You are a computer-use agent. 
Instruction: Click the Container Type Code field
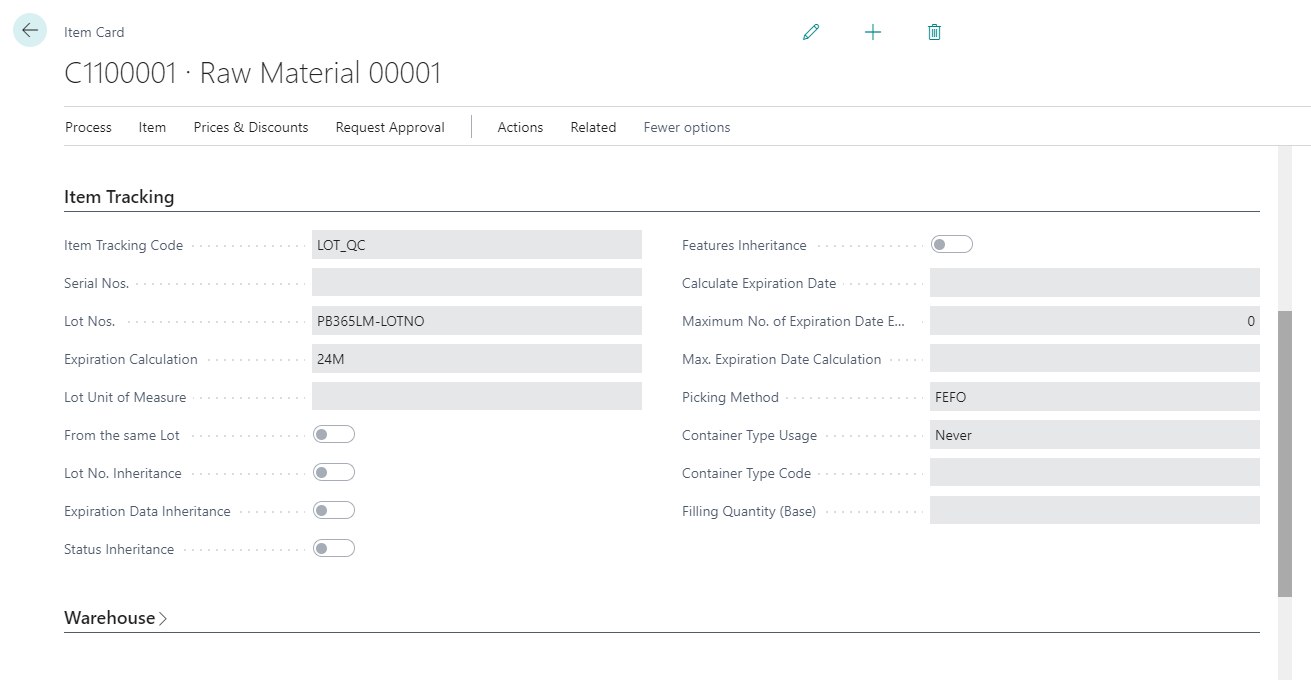pos(1095,473)
